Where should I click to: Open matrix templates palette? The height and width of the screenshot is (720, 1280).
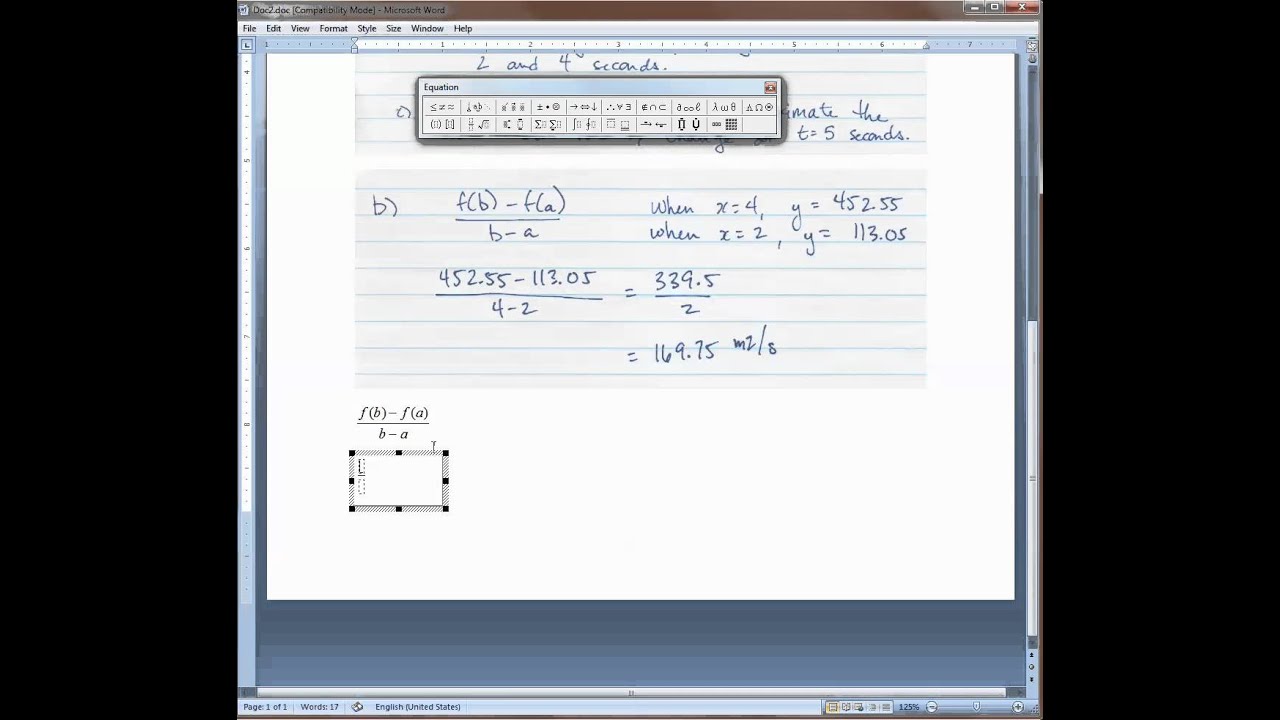click(724, 124)
